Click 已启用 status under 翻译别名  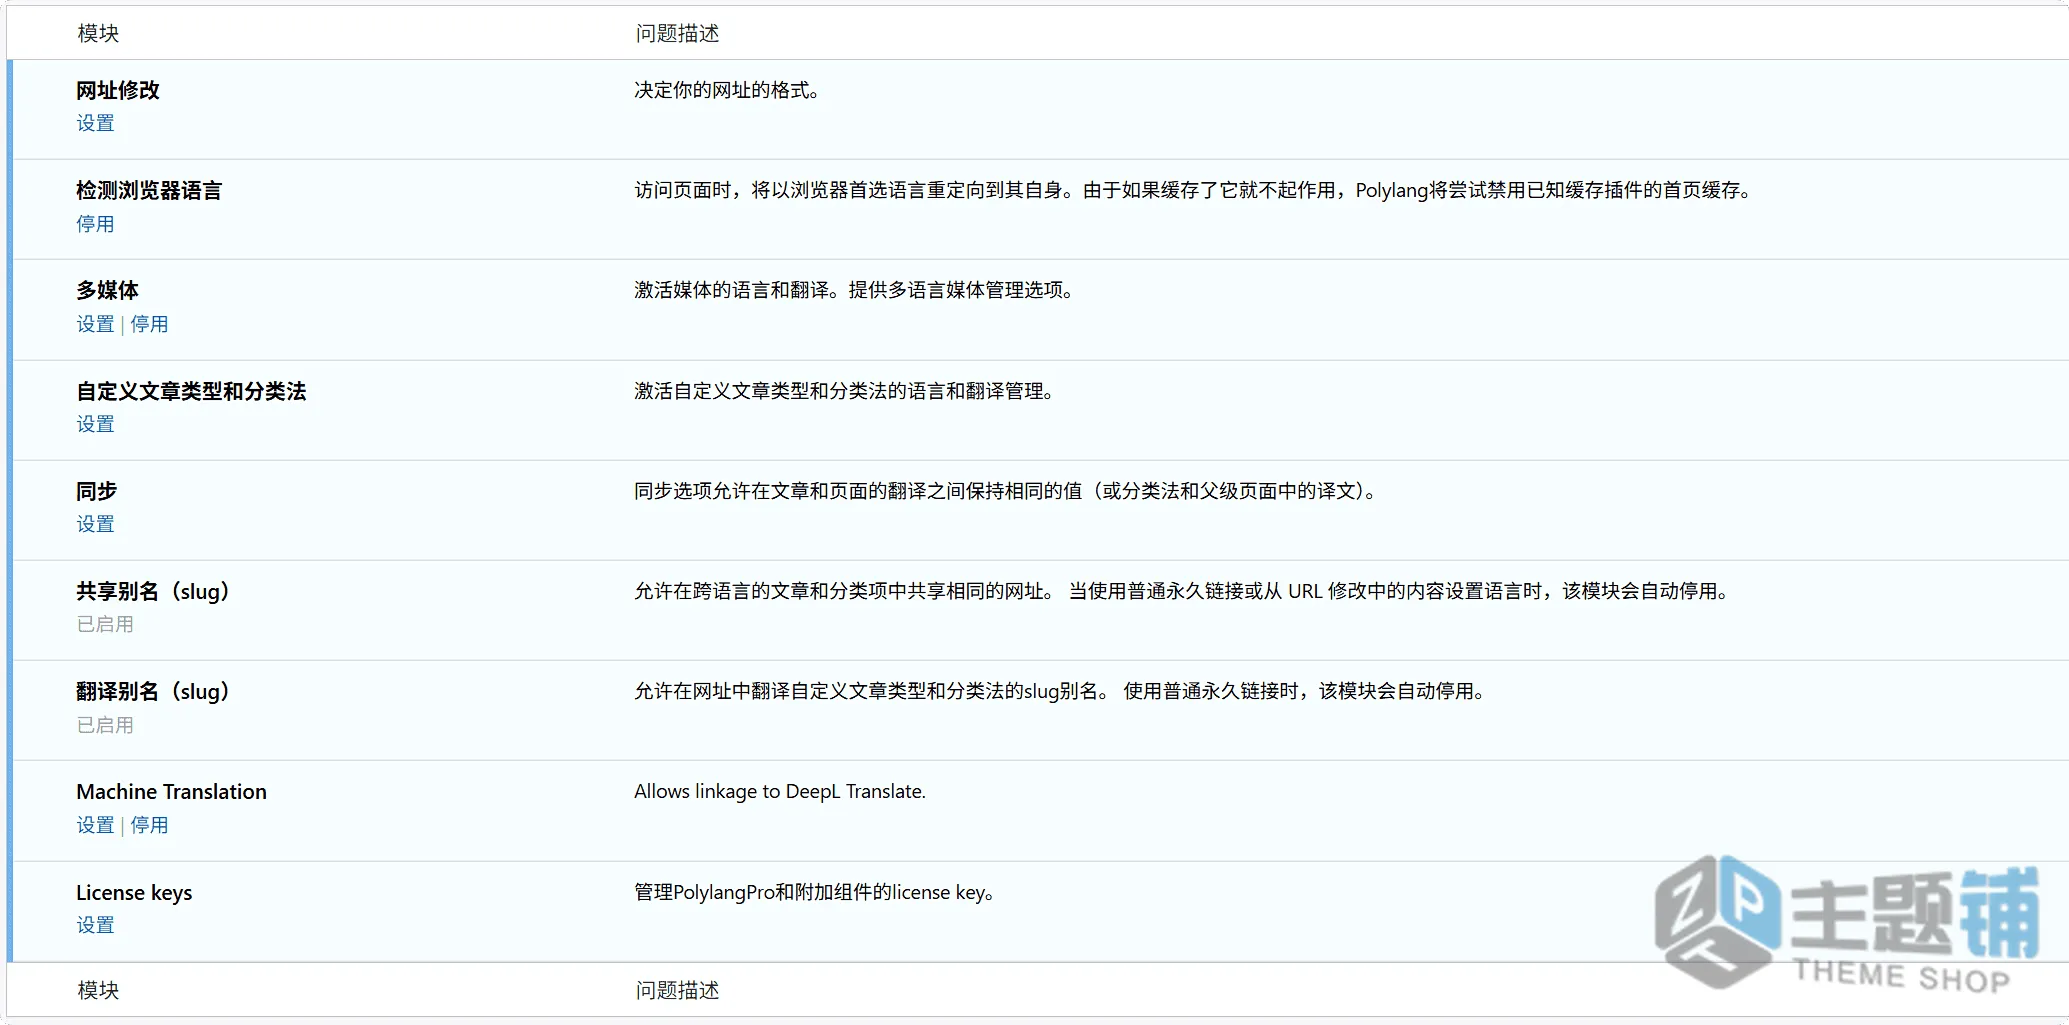click(x=105, y=725)
